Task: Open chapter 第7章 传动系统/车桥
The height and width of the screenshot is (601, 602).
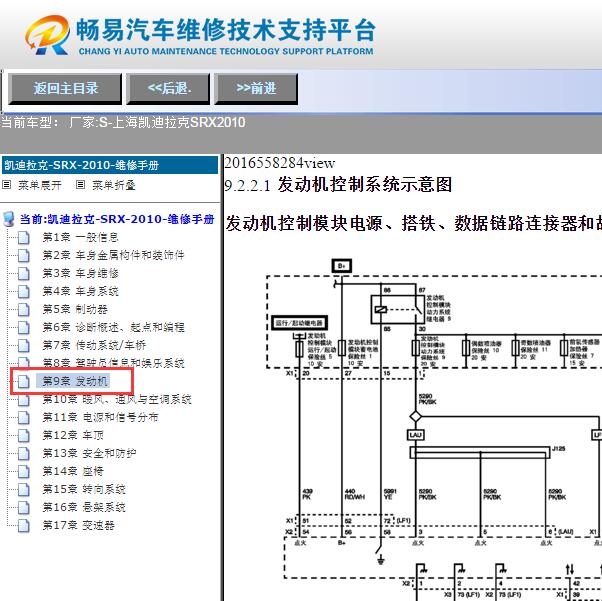Action: pos(94,345)
